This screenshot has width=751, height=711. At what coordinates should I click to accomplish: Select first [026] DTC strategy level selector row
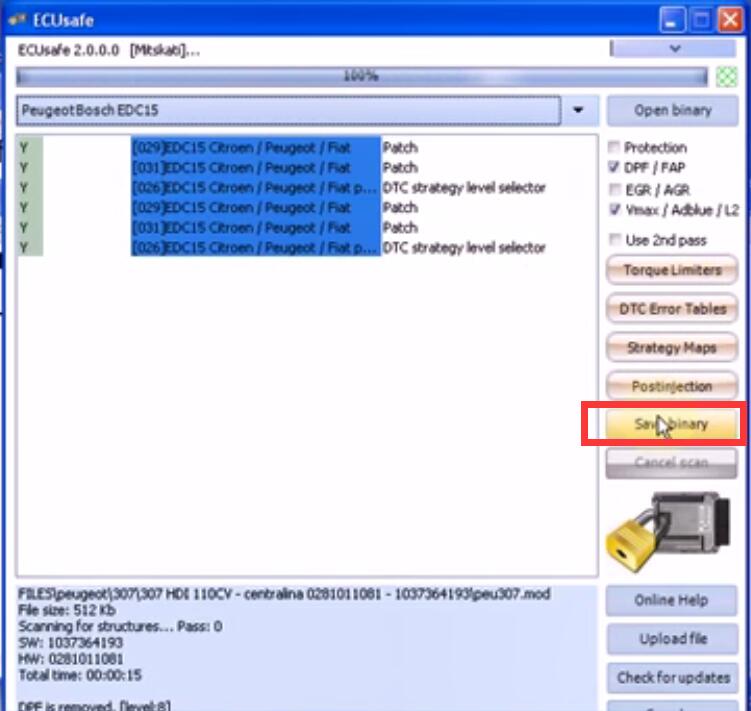[307, 187]
